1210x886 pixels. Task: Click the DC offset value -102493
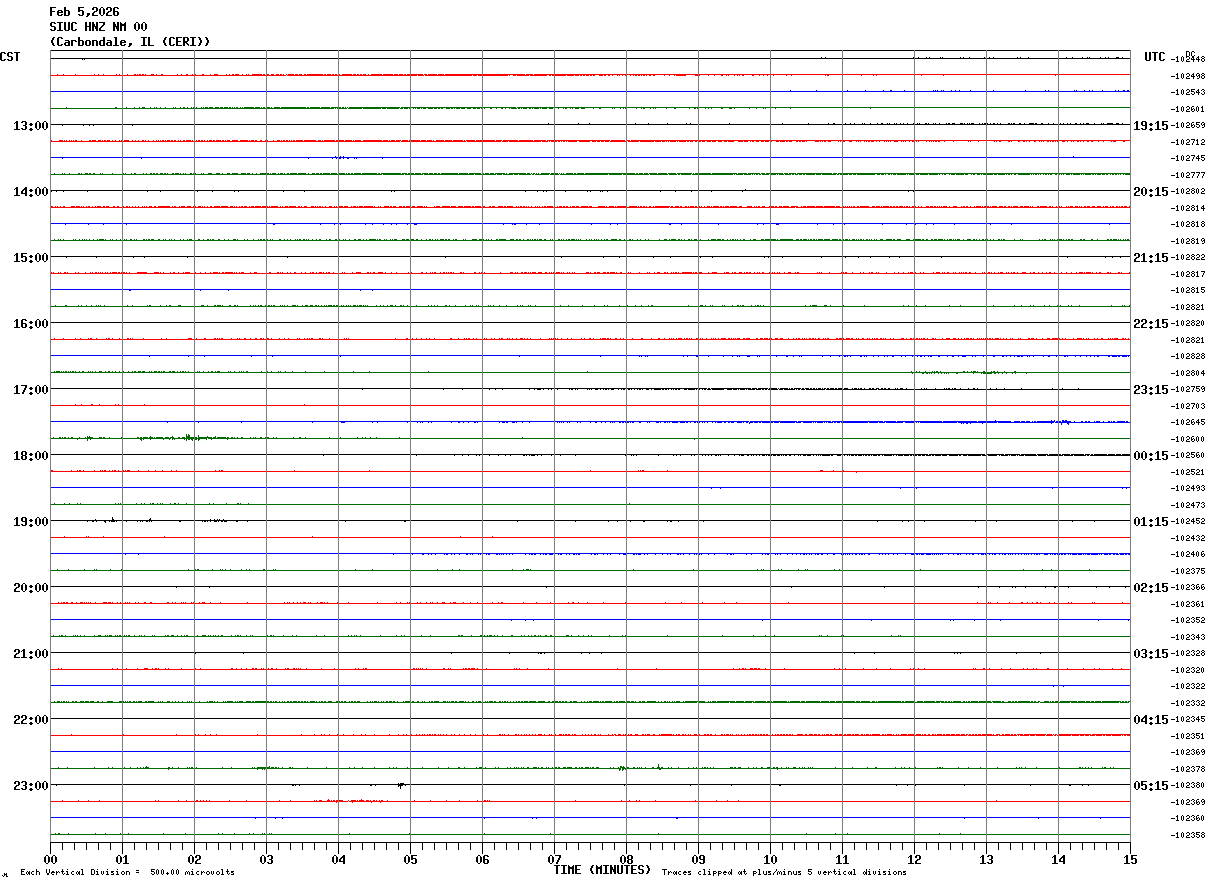[x=1188, y=488]
